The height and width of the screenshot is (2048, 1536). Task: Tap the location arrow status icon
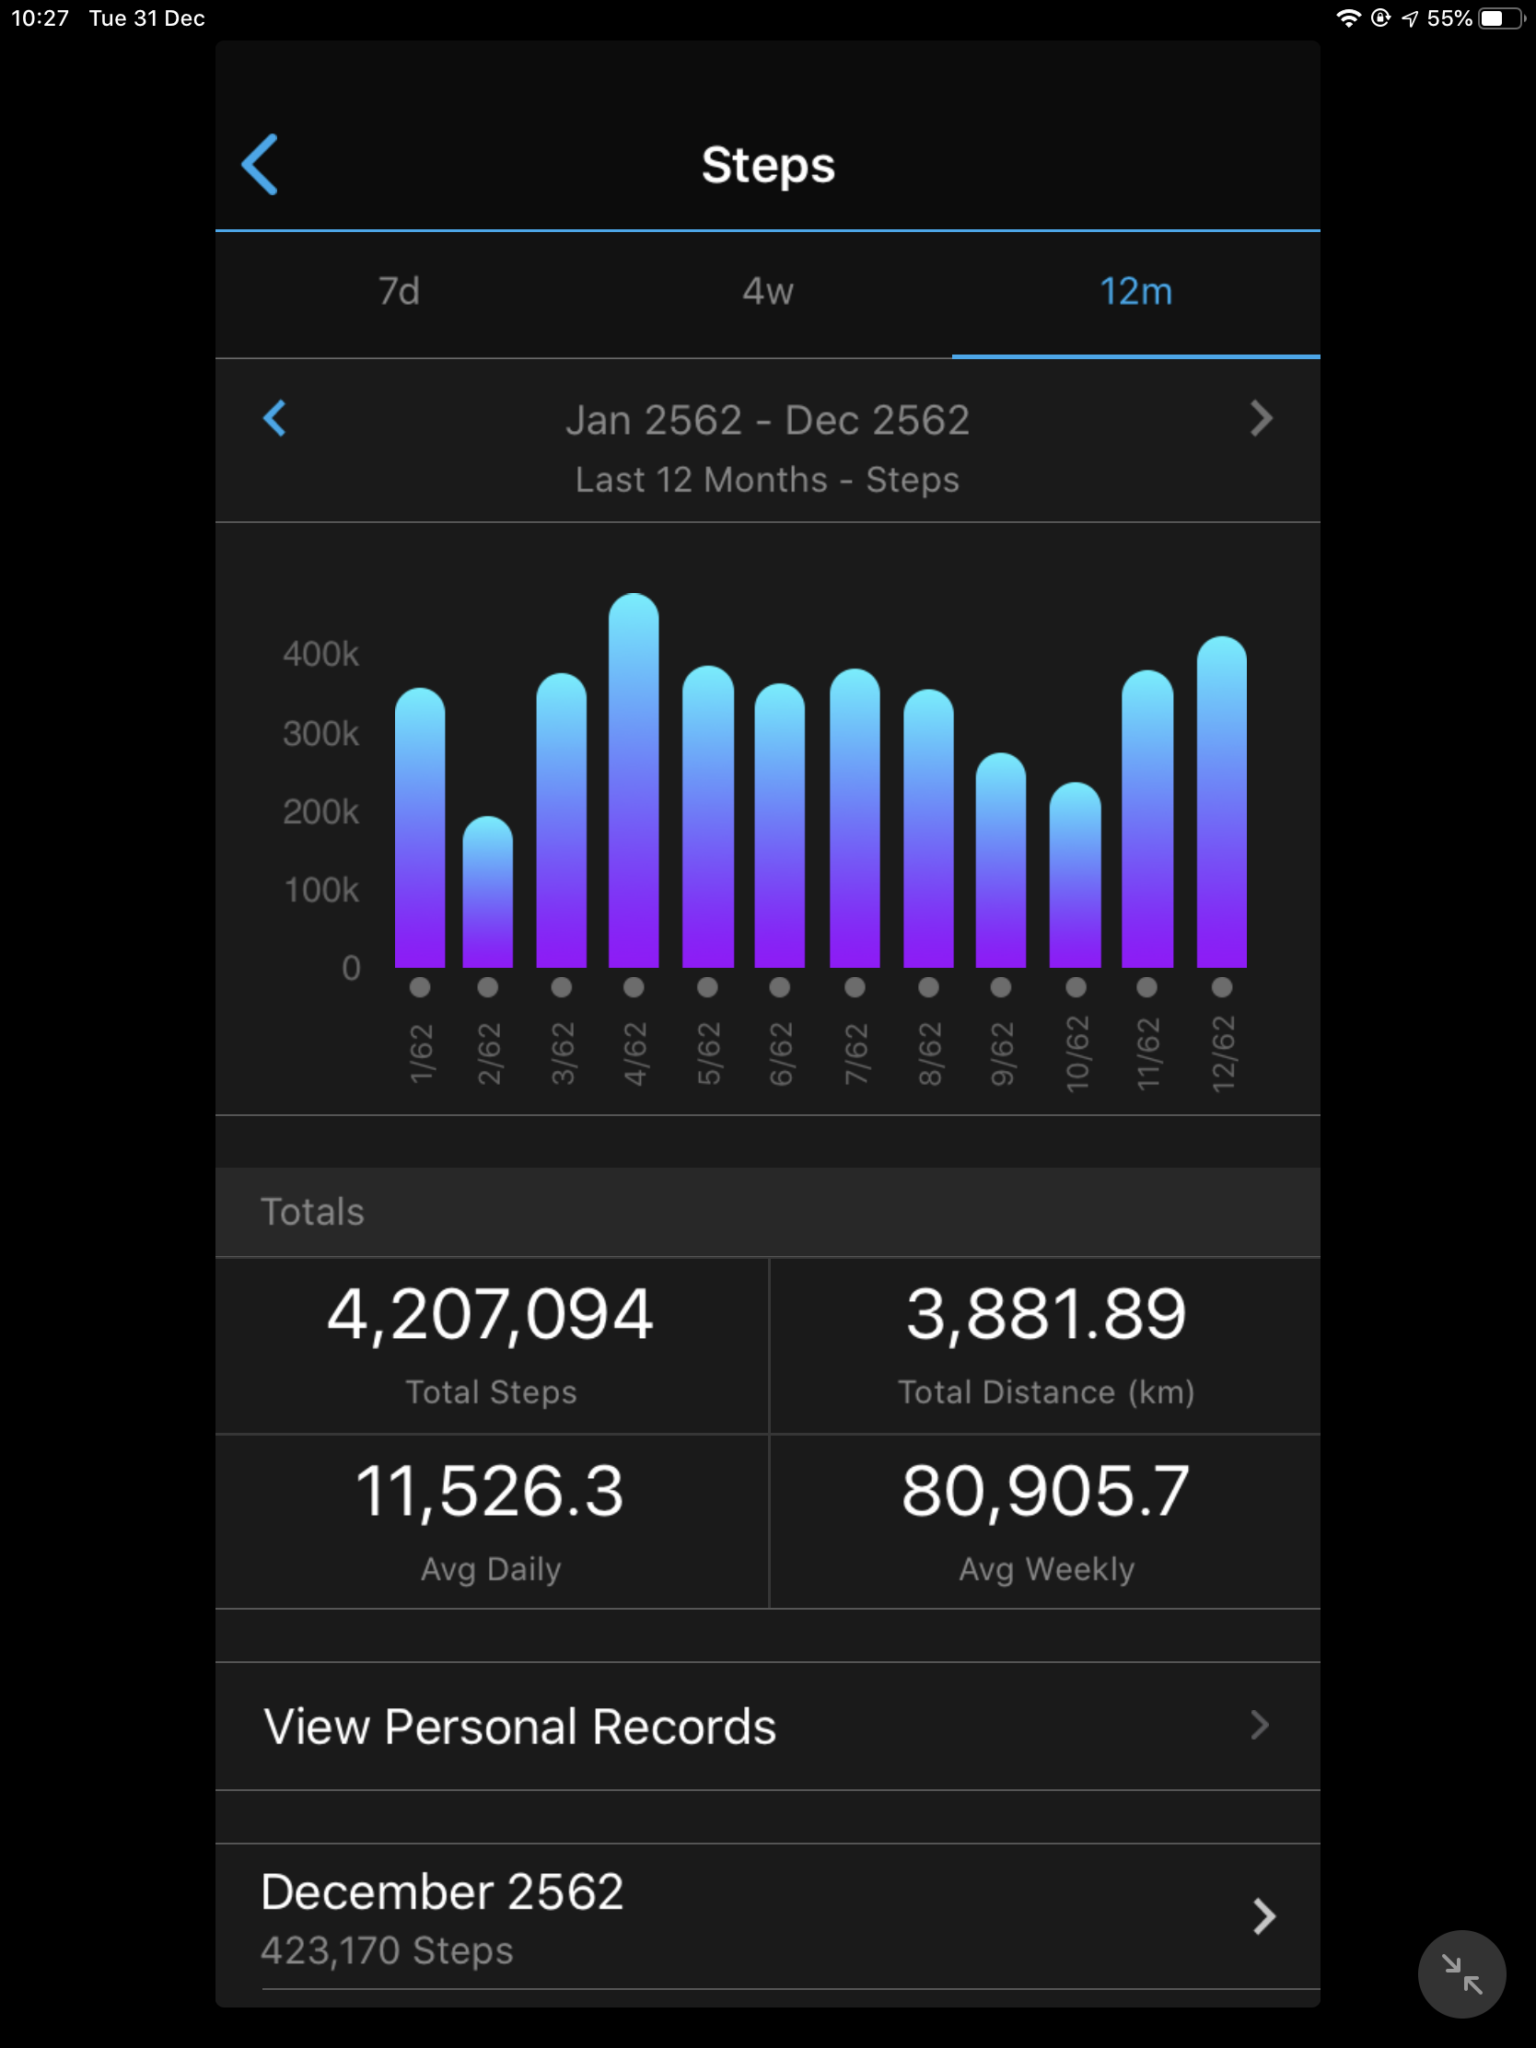click(x=1410, y=18)
